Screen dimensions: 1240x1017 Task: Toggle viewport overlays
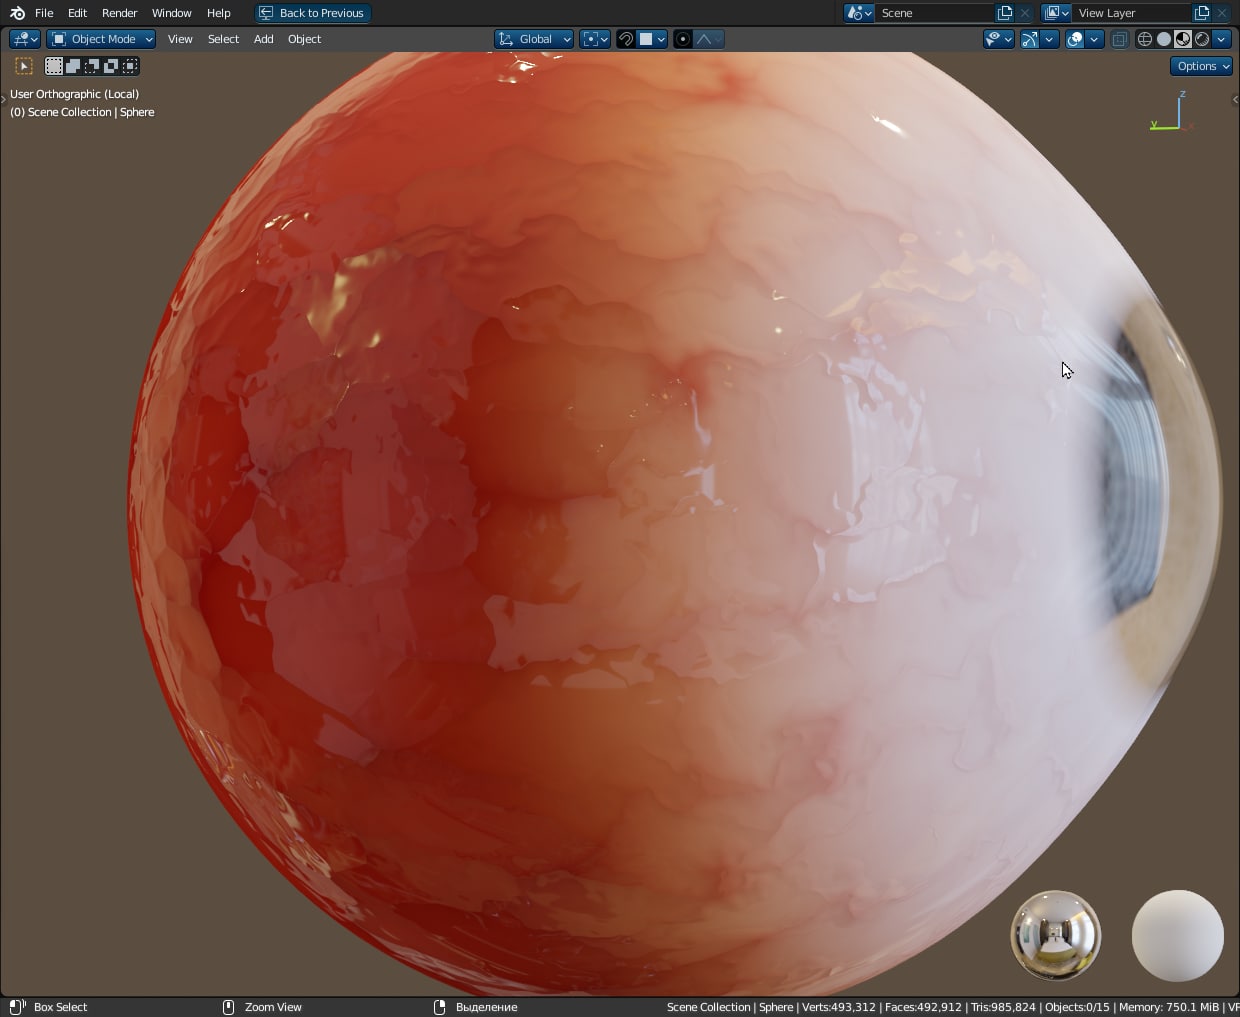tap(1075, 39)
